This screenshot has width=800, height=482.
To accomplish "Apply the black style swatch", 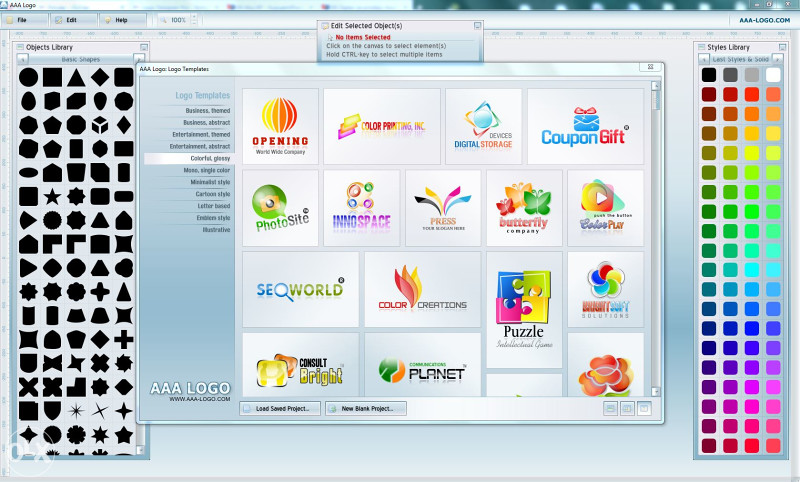I will click(x=709, y=75).
